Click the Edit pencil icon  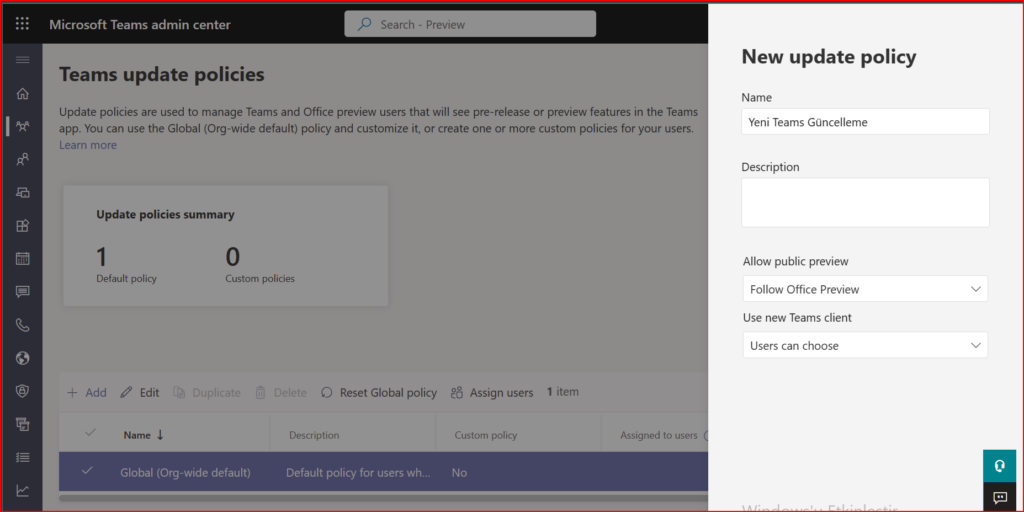pos(127,392)
